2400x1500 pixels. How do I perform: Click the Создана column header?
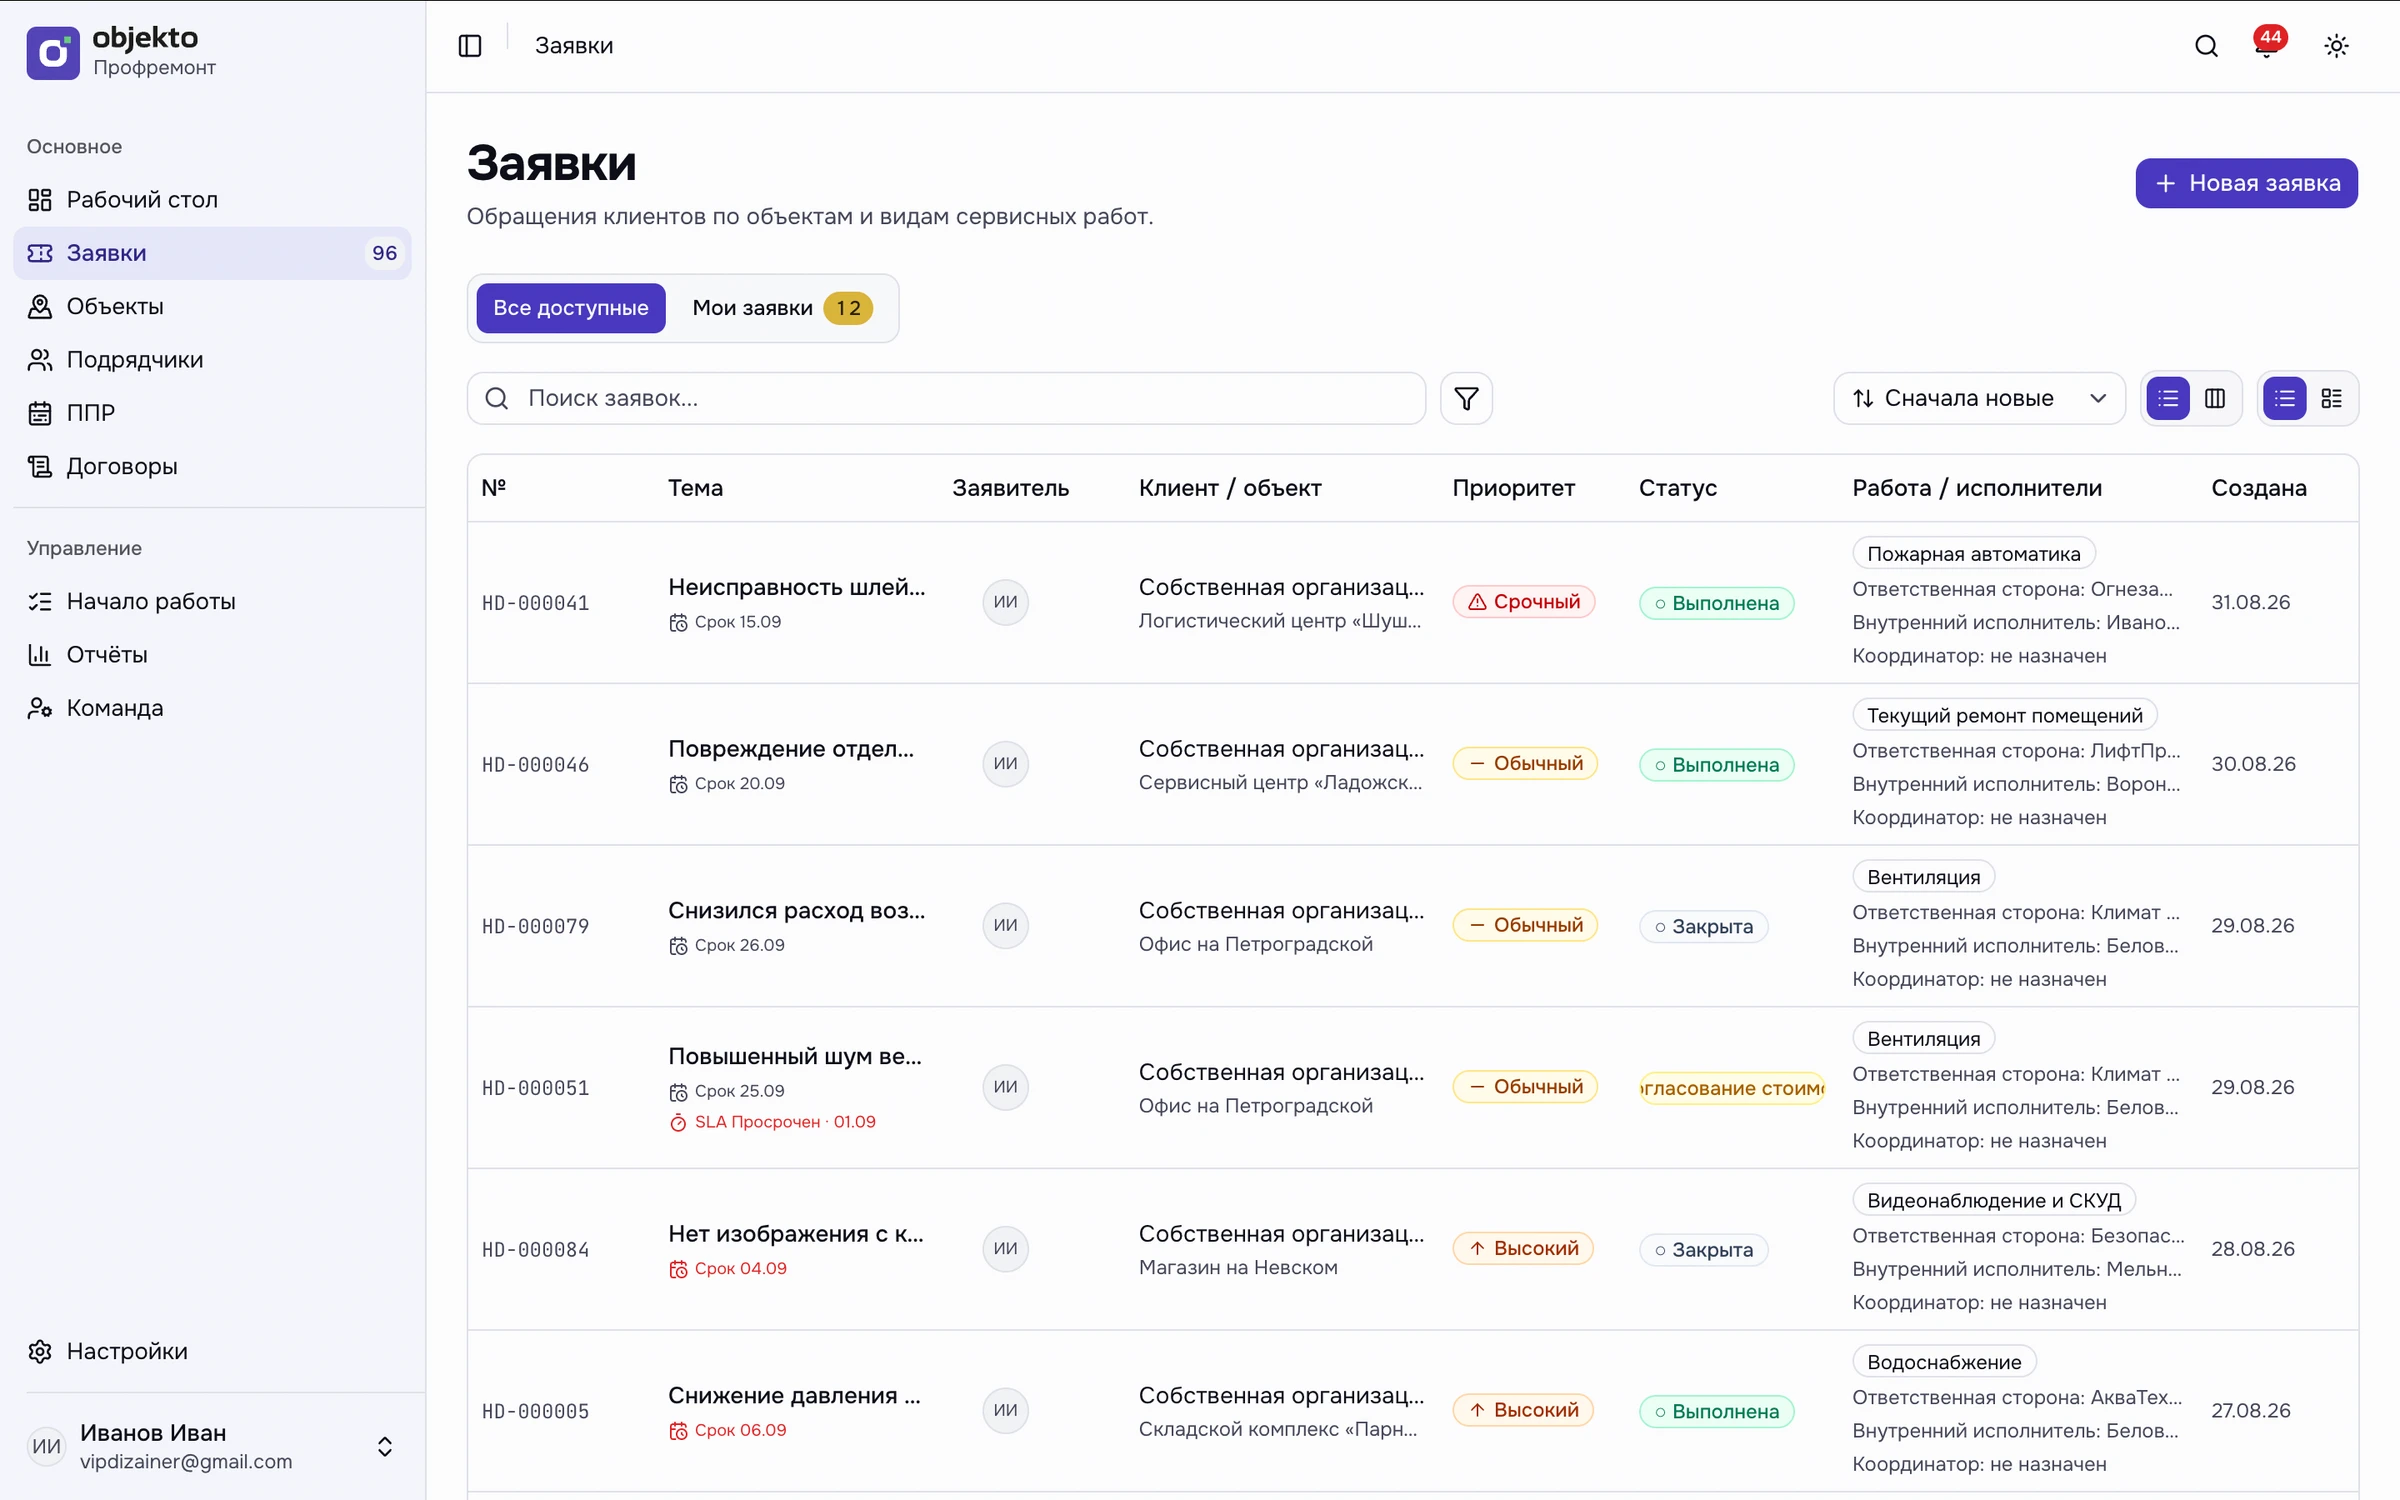click(x=2258, y=488)
